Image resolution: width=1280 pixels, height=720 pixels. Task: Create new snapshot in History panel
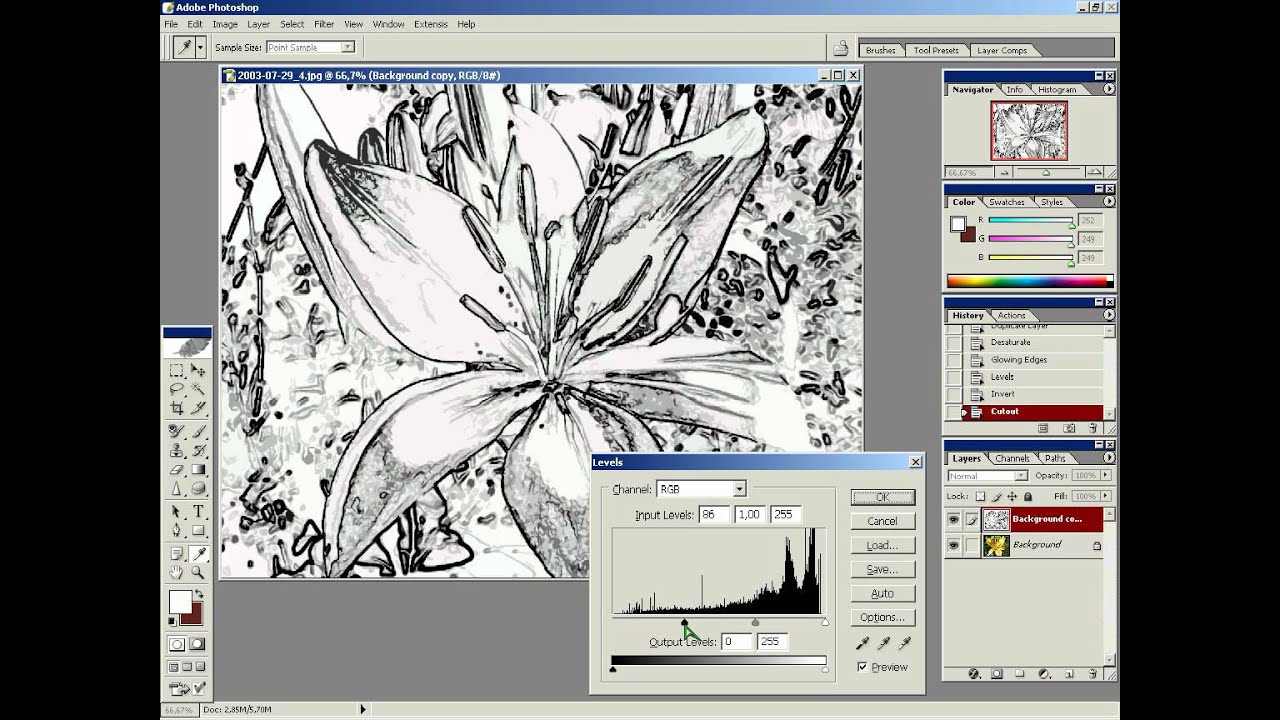pyautogui.click(x=1069, y=428)
